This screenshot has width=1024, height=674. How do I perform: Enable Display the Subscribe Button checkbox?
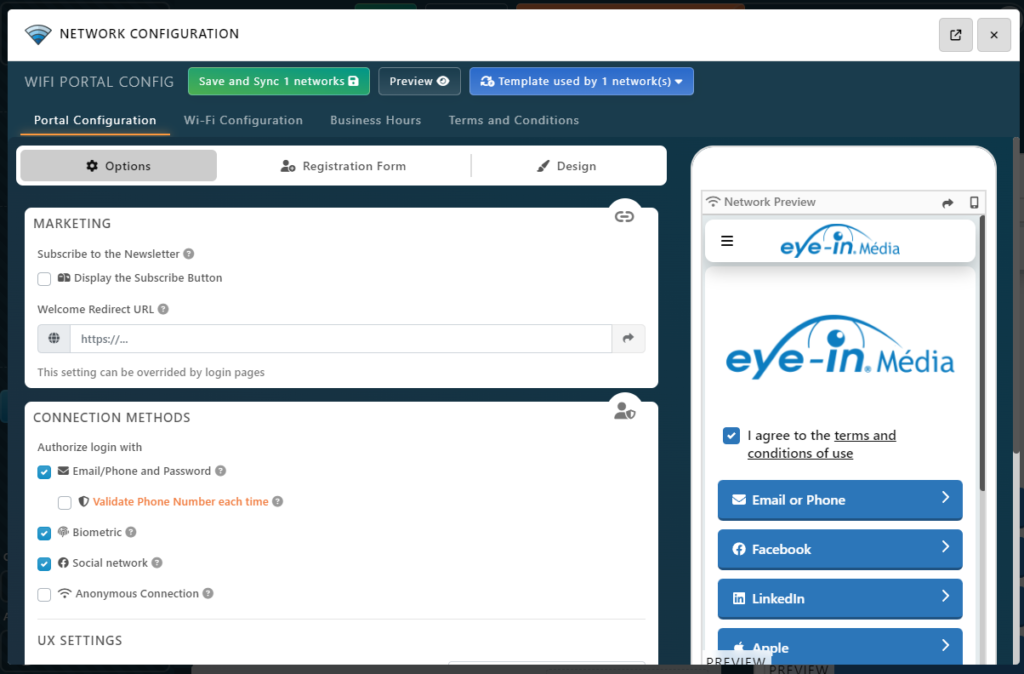(x=44, y=279)
